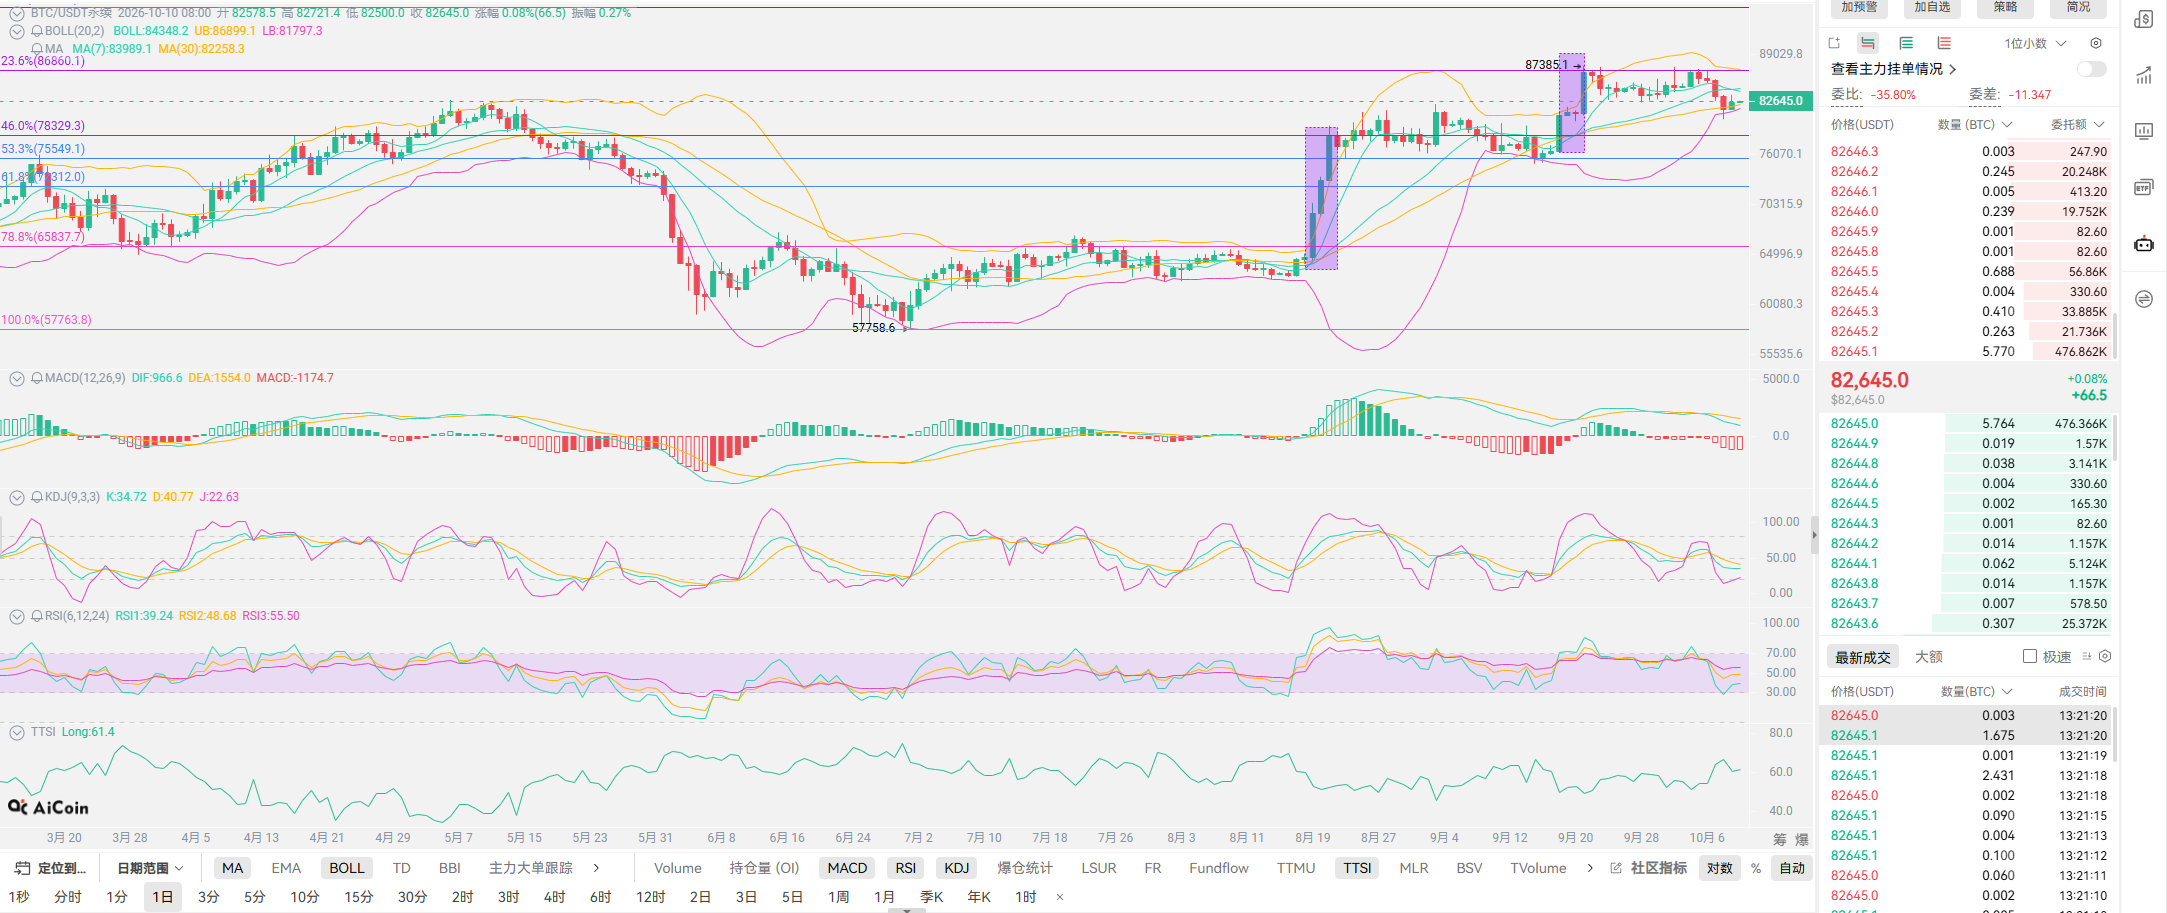Viewport: 2167px width, 913px height.
Task: Collapse the MACD indicator panel
Action: (17, 378)
